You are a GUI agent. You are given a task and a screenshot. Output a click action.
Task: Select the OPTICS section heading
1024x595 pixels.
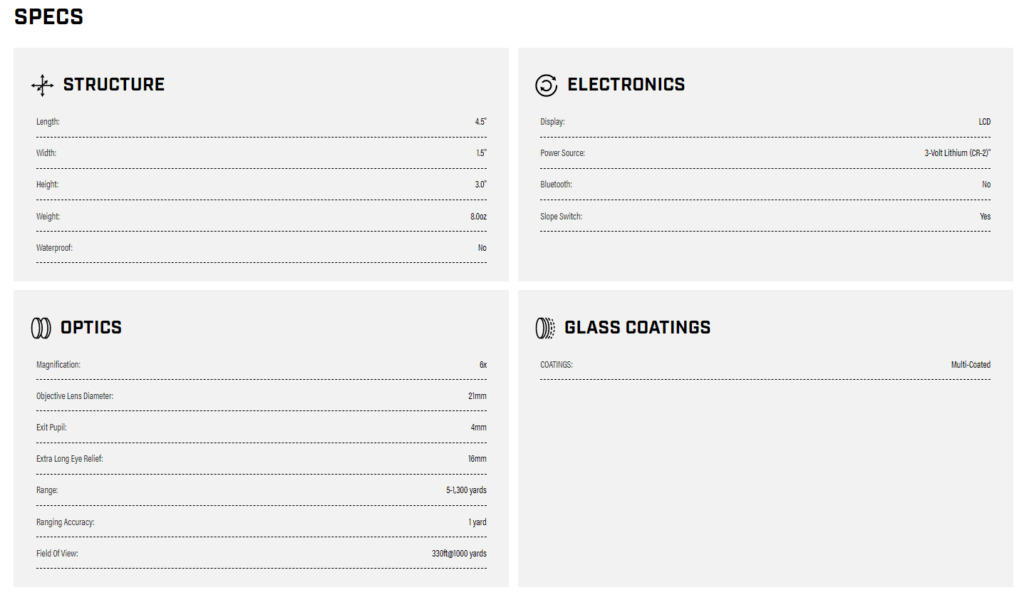[91, 327]
